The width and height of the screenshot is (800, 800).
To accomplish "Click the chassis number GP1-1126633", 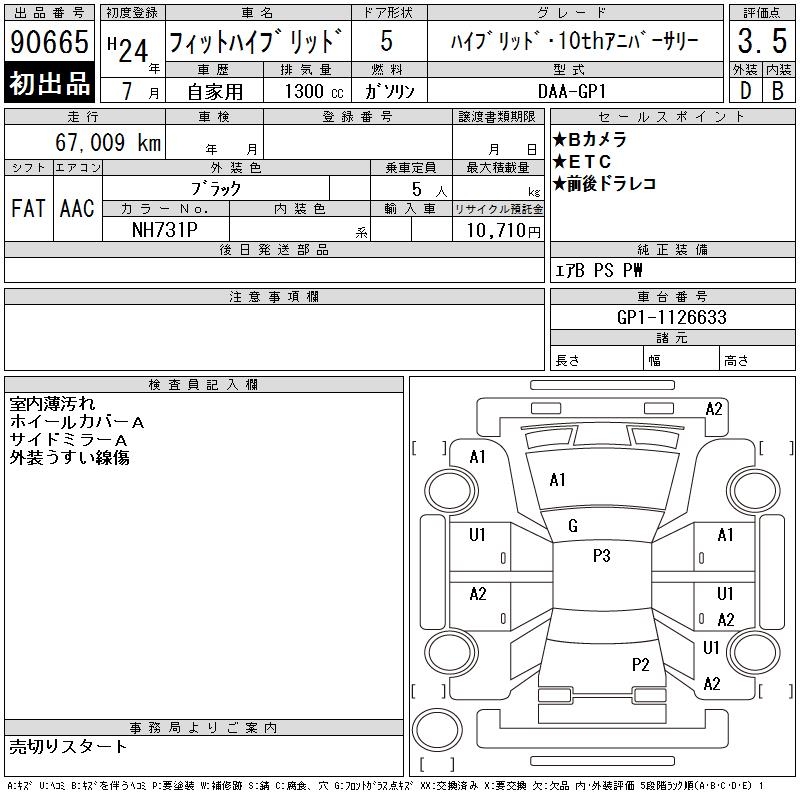I will tap(672, 317).
